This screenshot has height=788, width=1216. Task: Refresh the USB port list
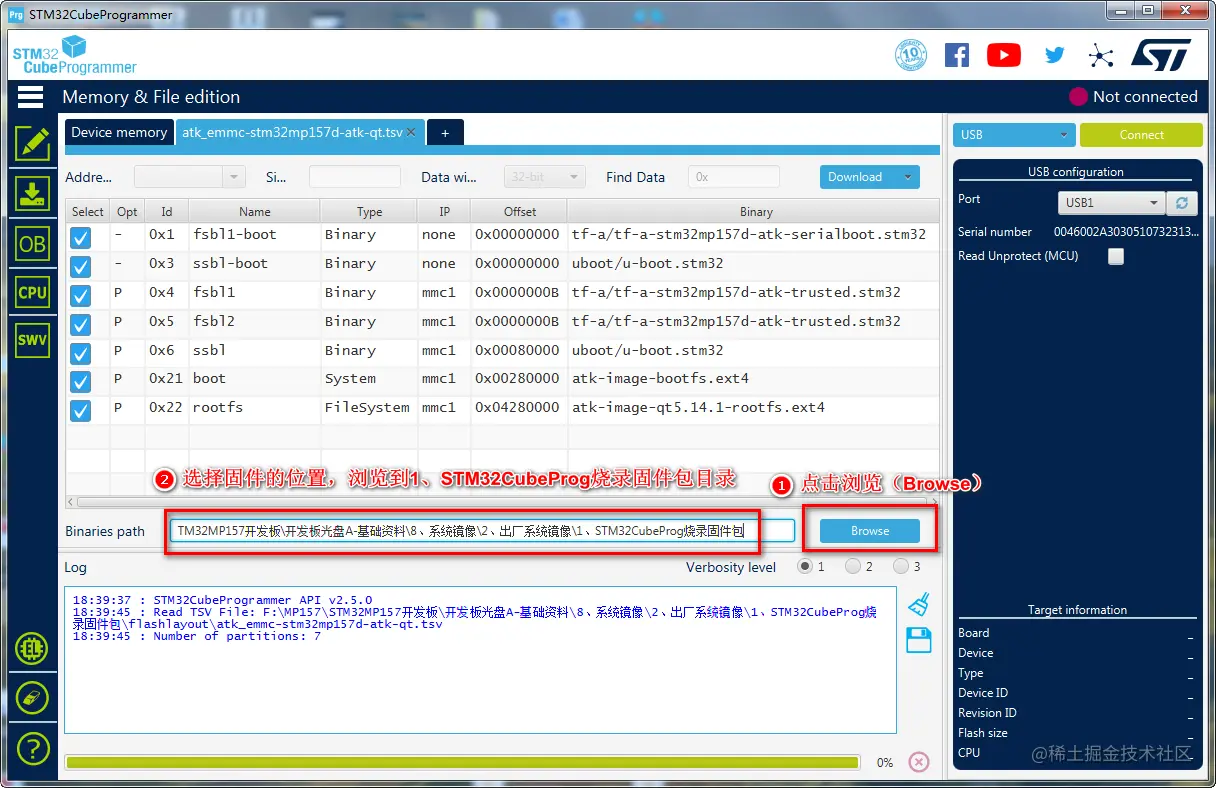(x=1182, y=203)
